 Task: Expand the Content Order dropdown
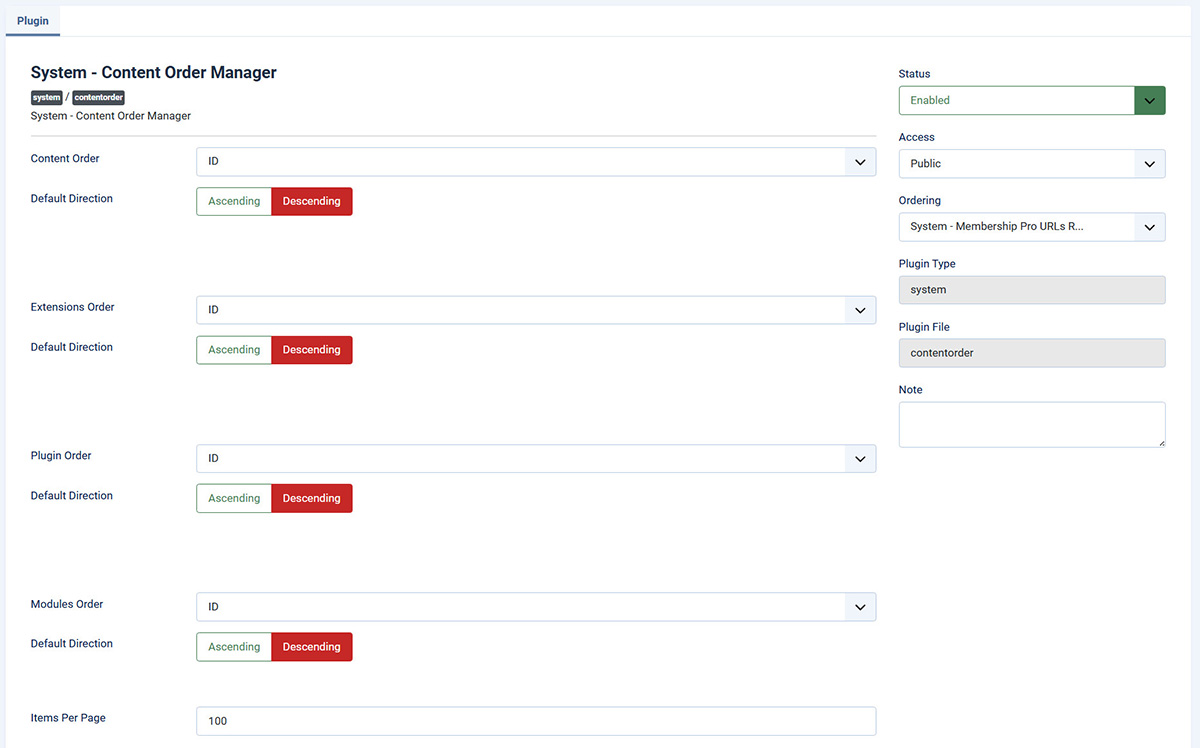point(535,162)
